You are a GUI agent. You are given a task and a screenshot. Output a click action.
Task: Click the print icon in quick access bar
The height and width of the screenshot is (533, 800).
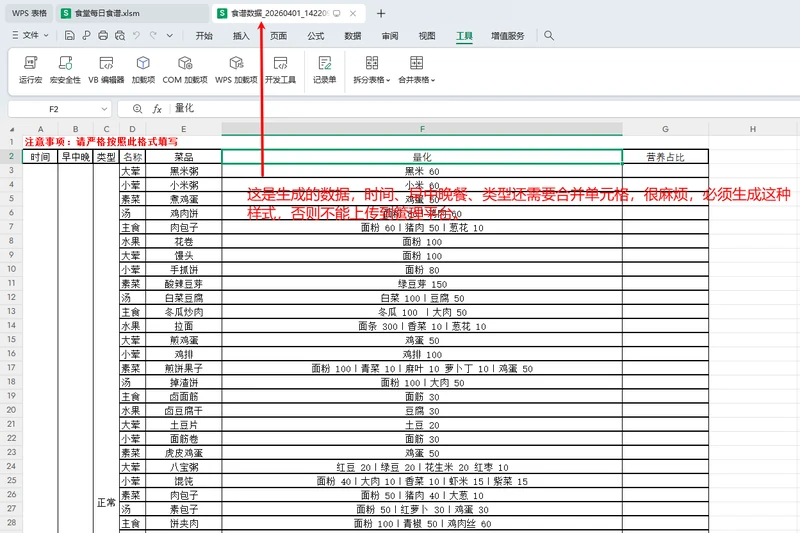pos(103,35)
